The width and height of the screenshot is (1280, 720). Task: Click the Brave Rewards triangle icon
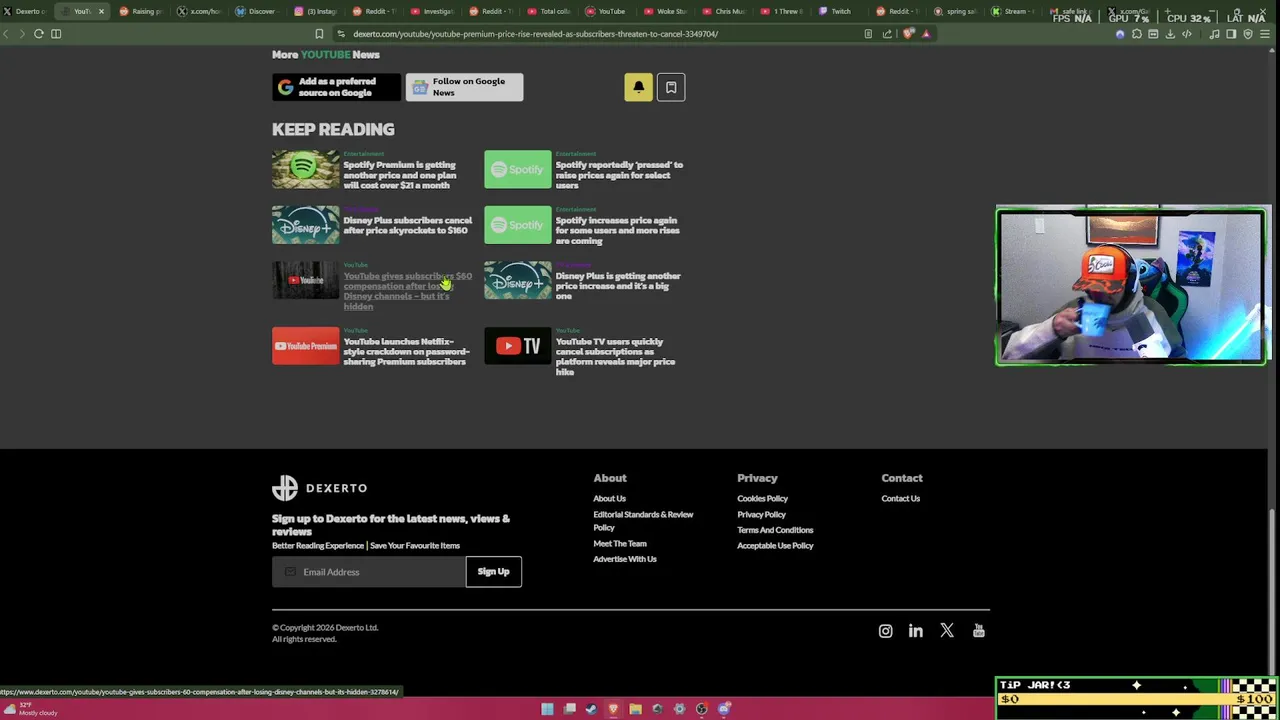pyautogui.click(x=926, y=34)
